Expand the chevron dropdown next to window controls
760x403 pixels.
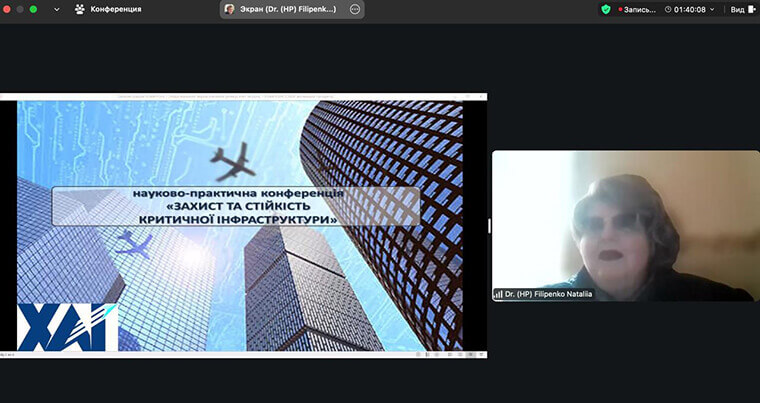(x=55, y=9)
